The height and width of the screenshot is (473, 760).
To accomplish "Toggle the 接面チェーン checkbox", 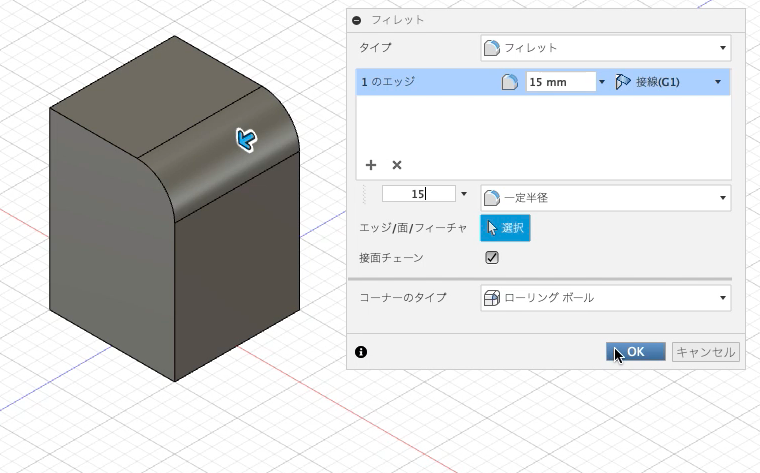I will pyautogui.click(x=492, y=257).
